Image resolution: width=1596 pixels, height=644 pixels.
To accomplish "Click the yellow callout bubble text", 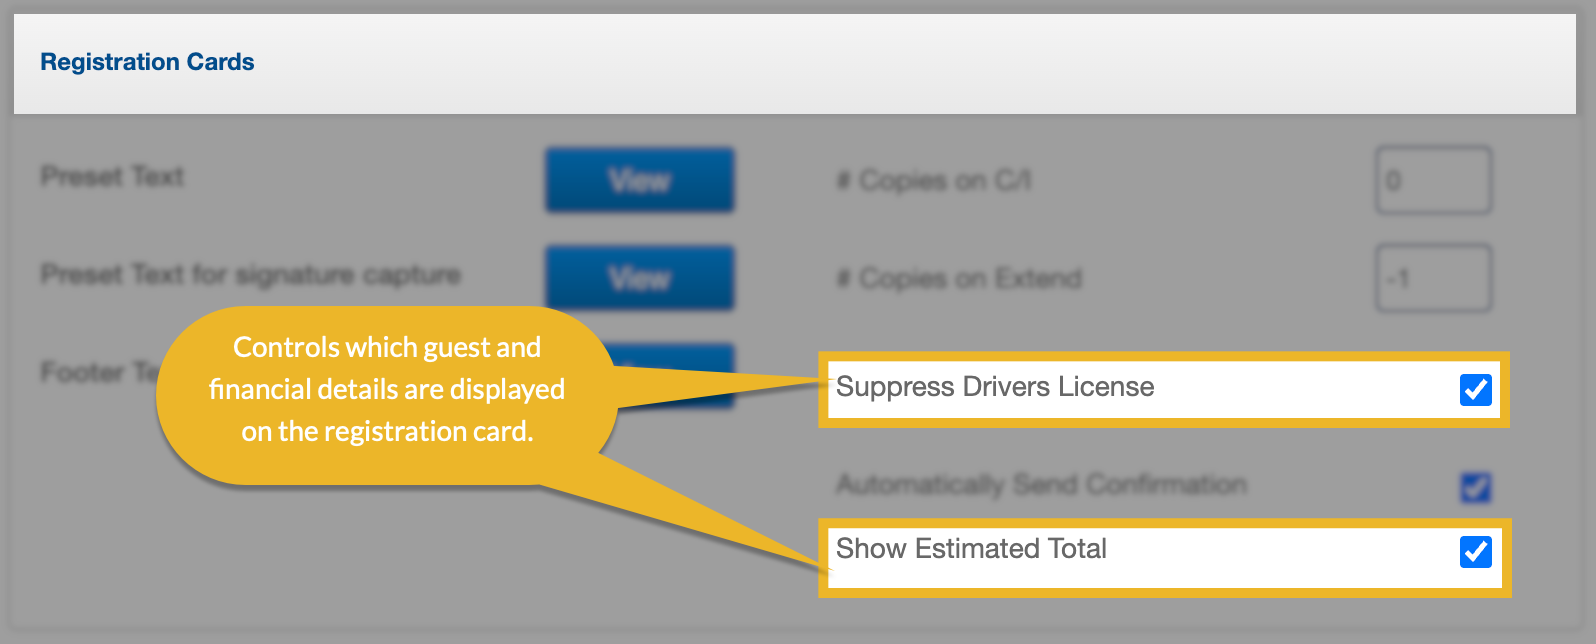I will (x=387, y=389).
